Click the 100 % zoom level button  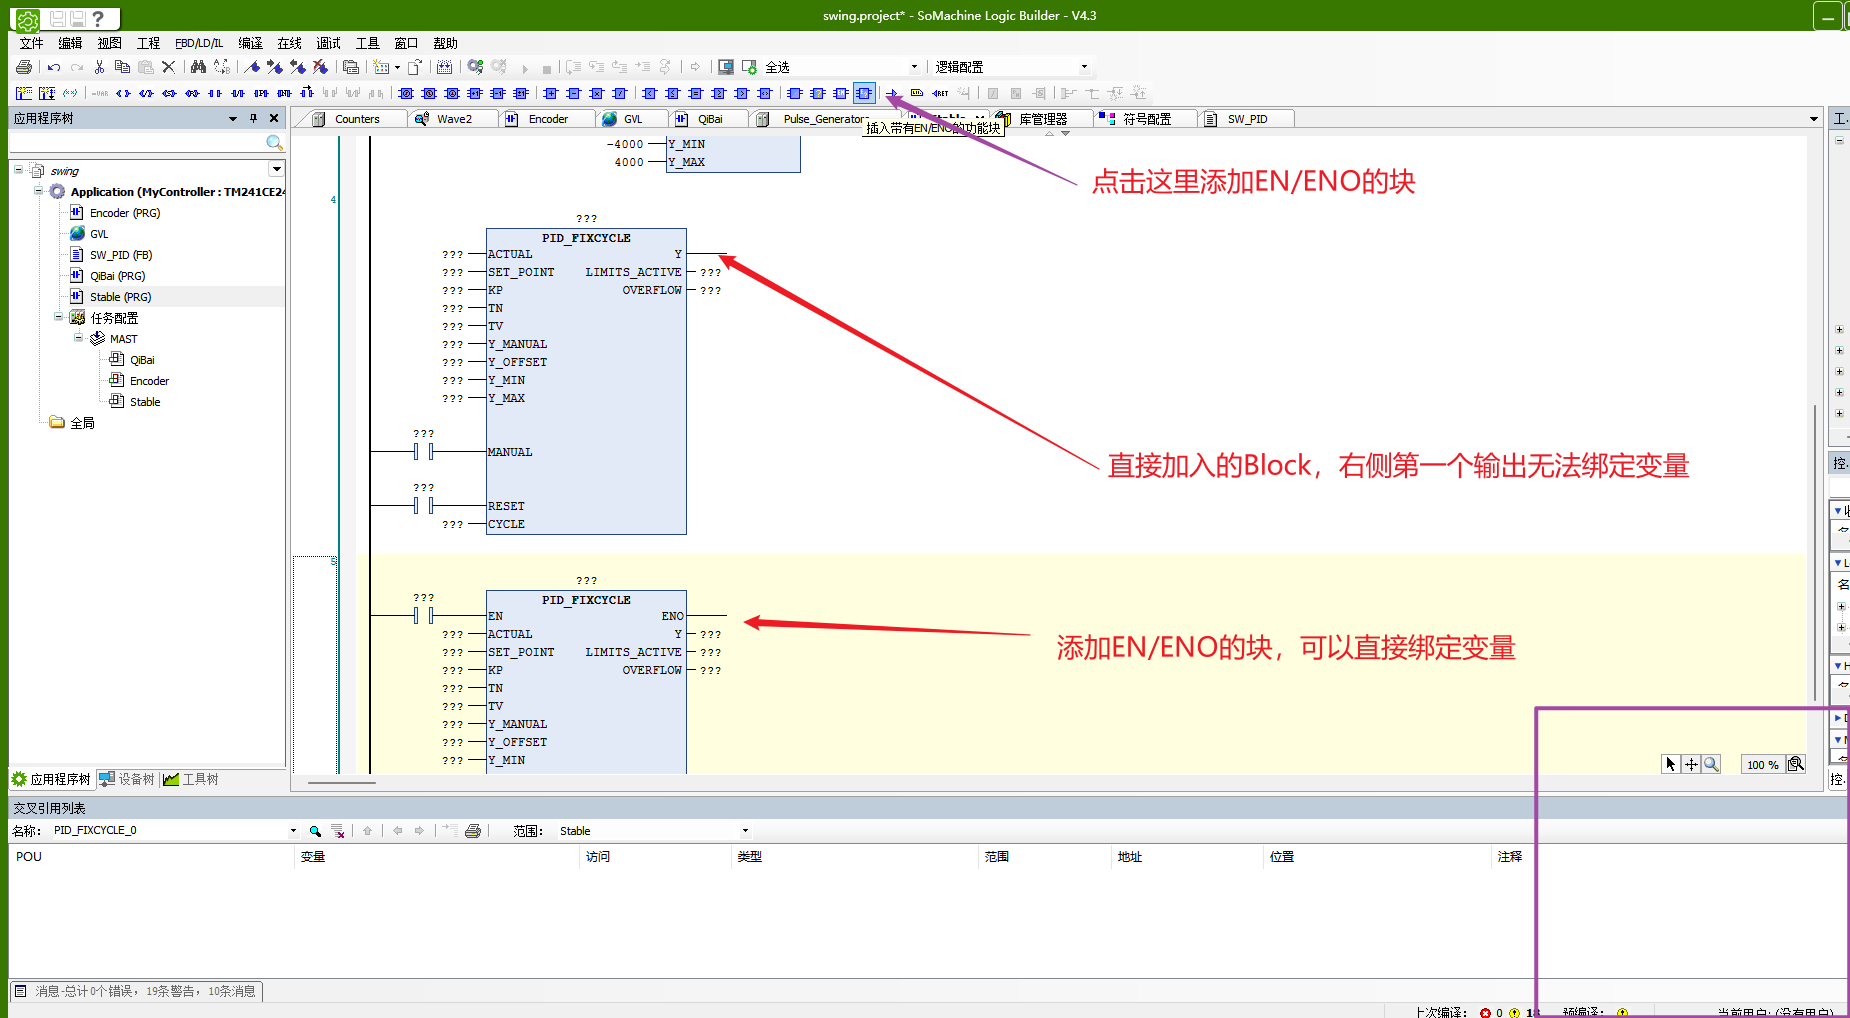tap(1762, 765)
